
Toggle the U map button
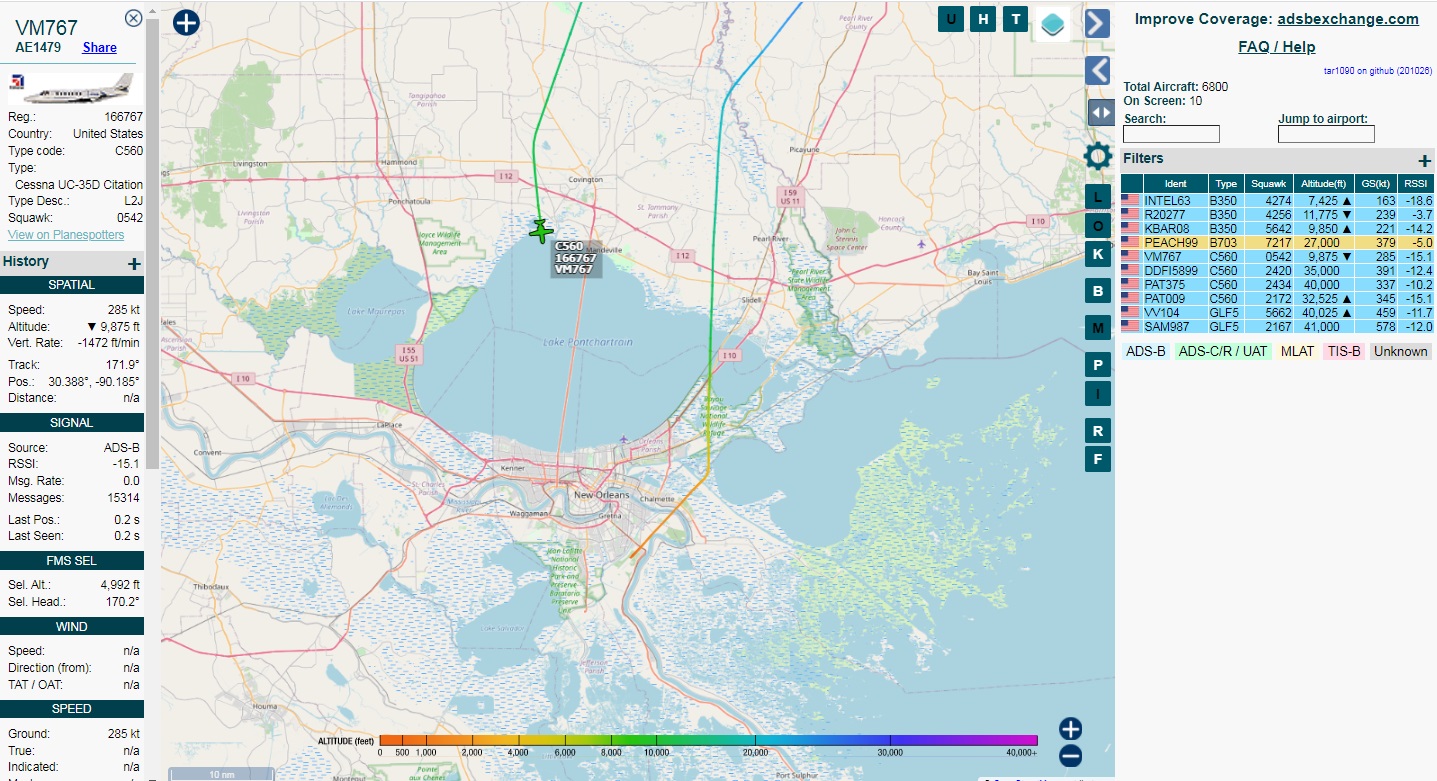coord(951,18)
